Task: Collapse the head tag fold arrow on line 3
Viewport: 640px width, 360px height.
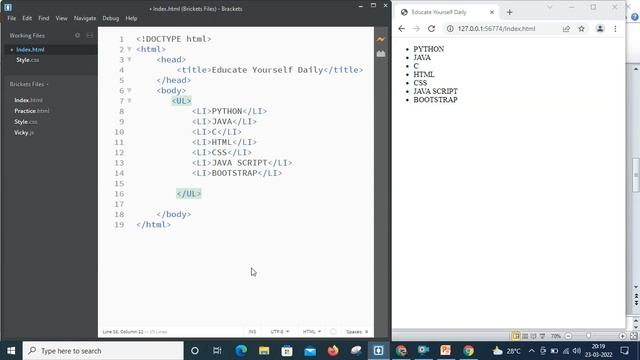Action: click(x=129, y=60)
